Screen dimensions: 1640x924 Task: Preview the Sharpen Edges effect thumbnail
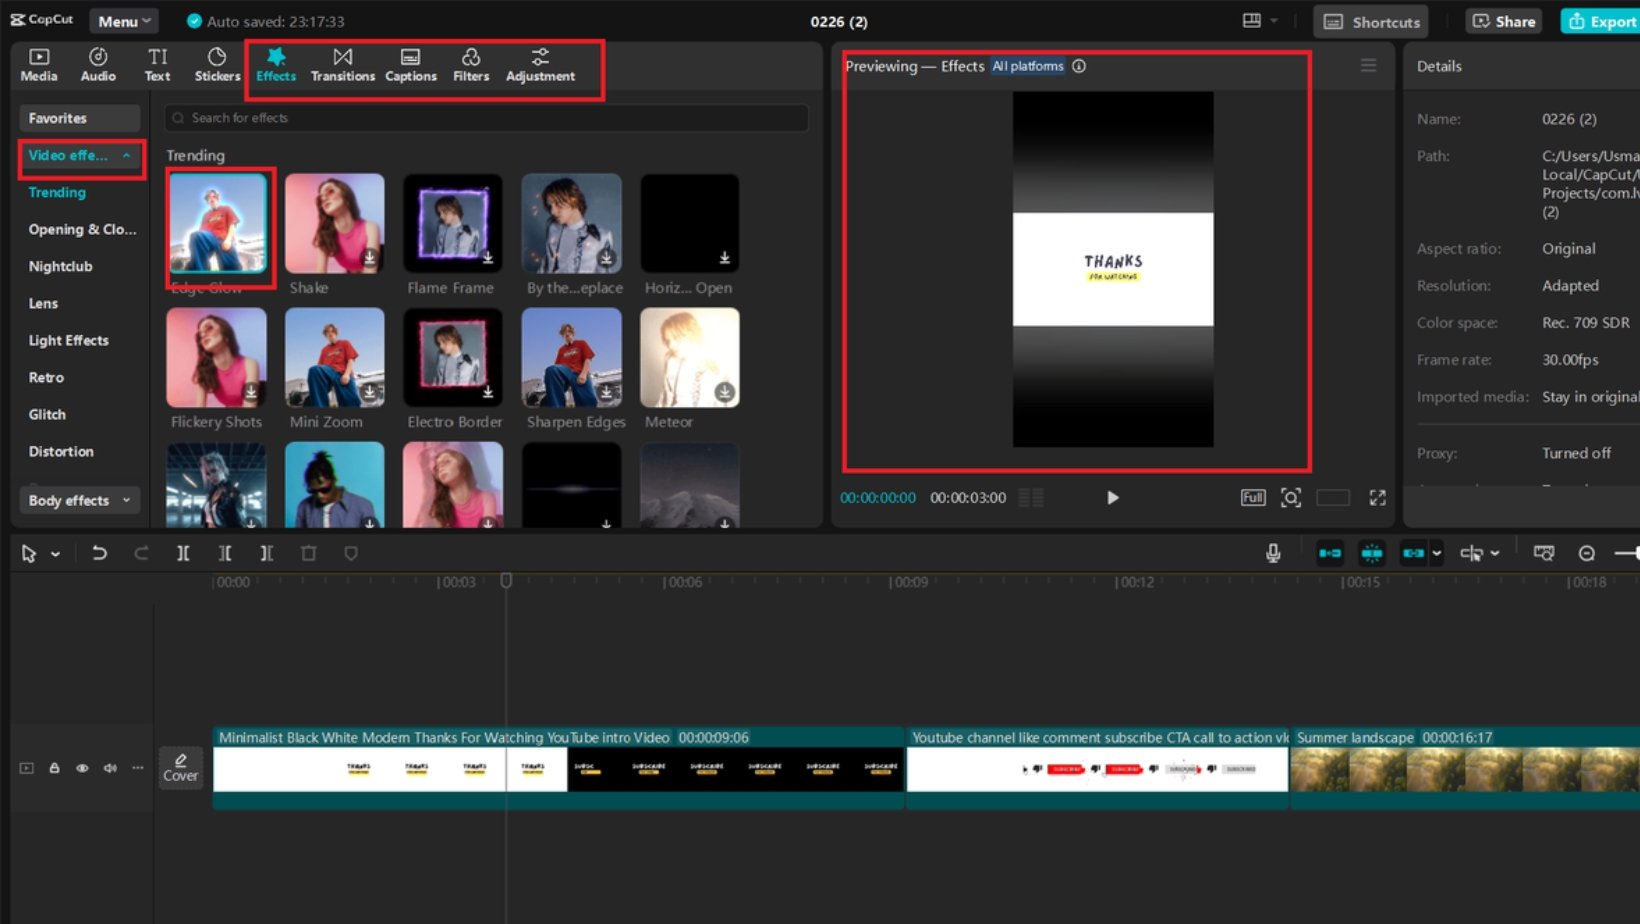tap(571, 357)
